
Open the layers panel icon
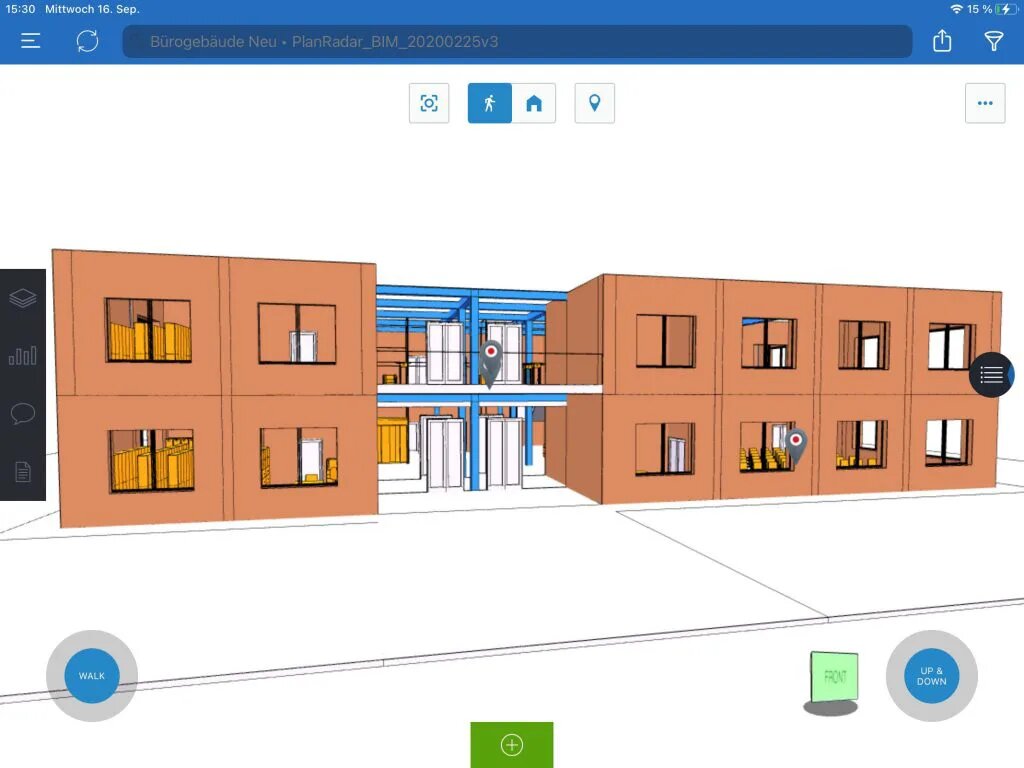pos(23,298)
